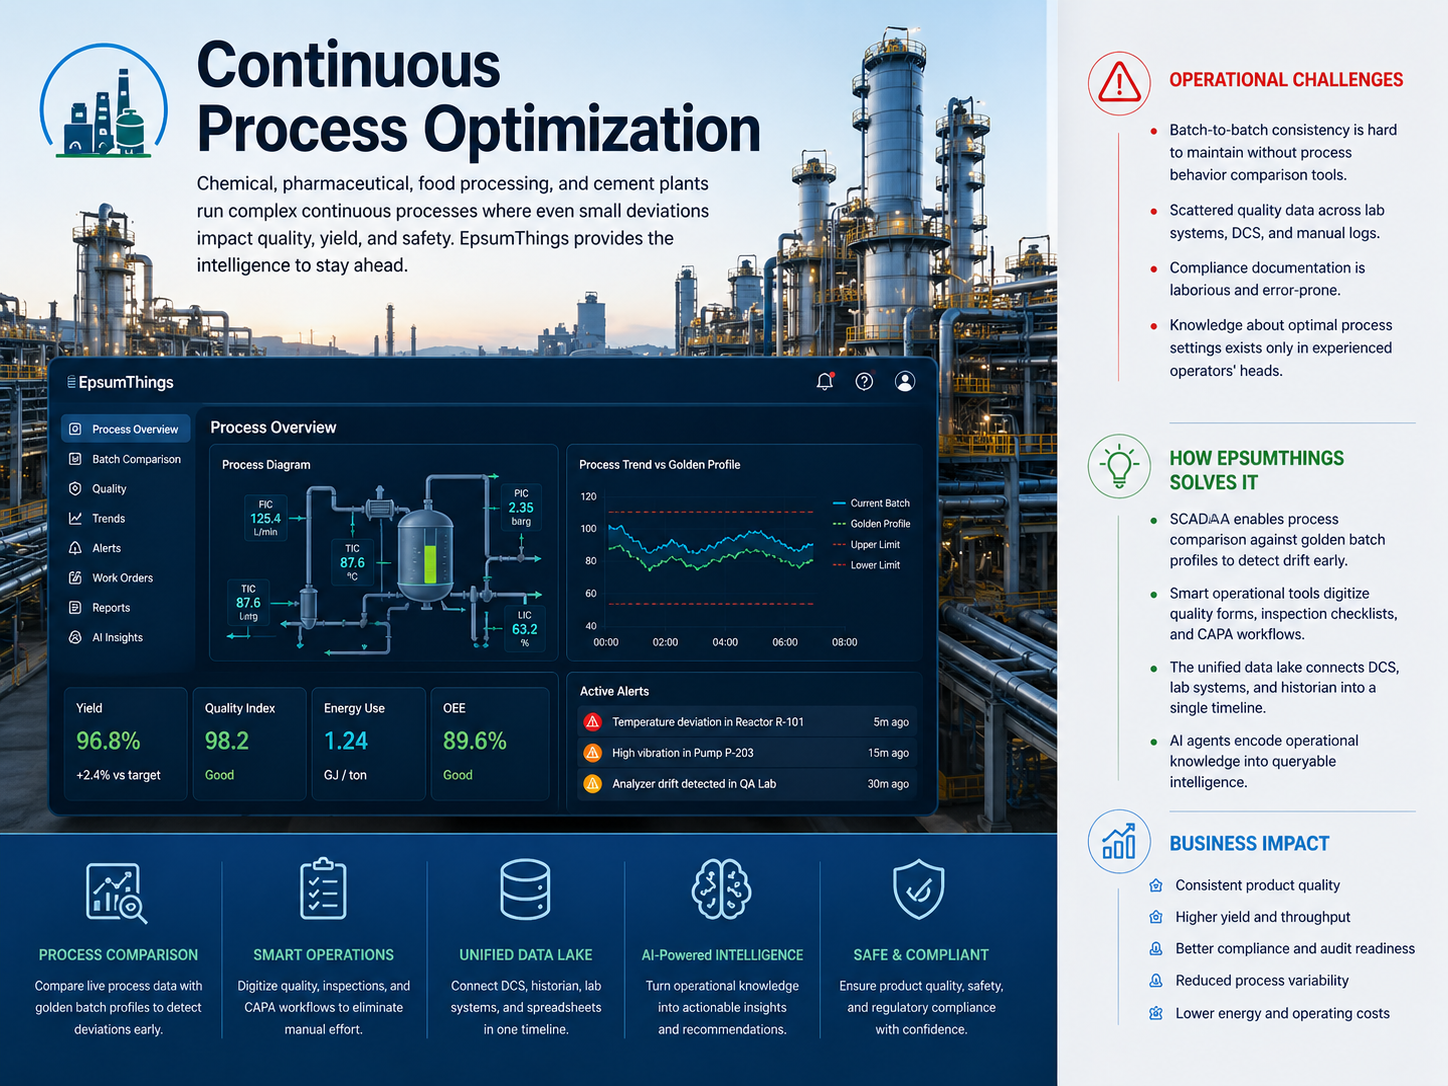Click the Quality shield icon in sidebar
Screen dimensions: 1448x1086
tap(75, 488)
